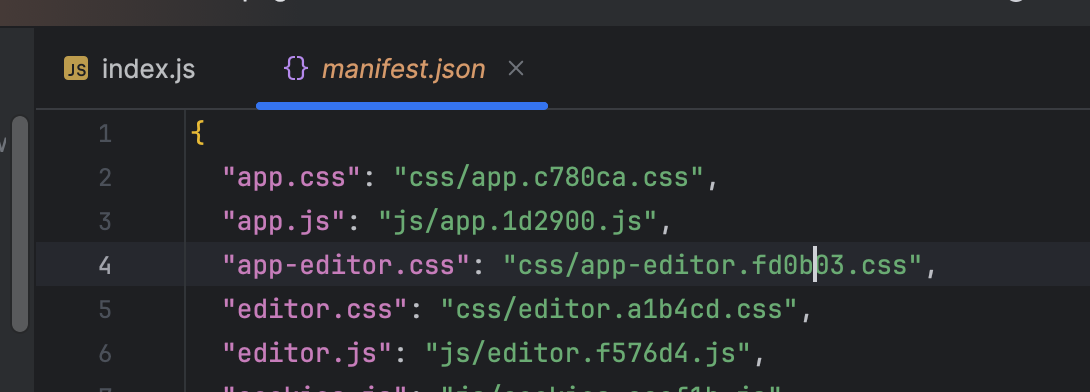
Task: Click the "app.css" key
Action: tap(292, 178)
